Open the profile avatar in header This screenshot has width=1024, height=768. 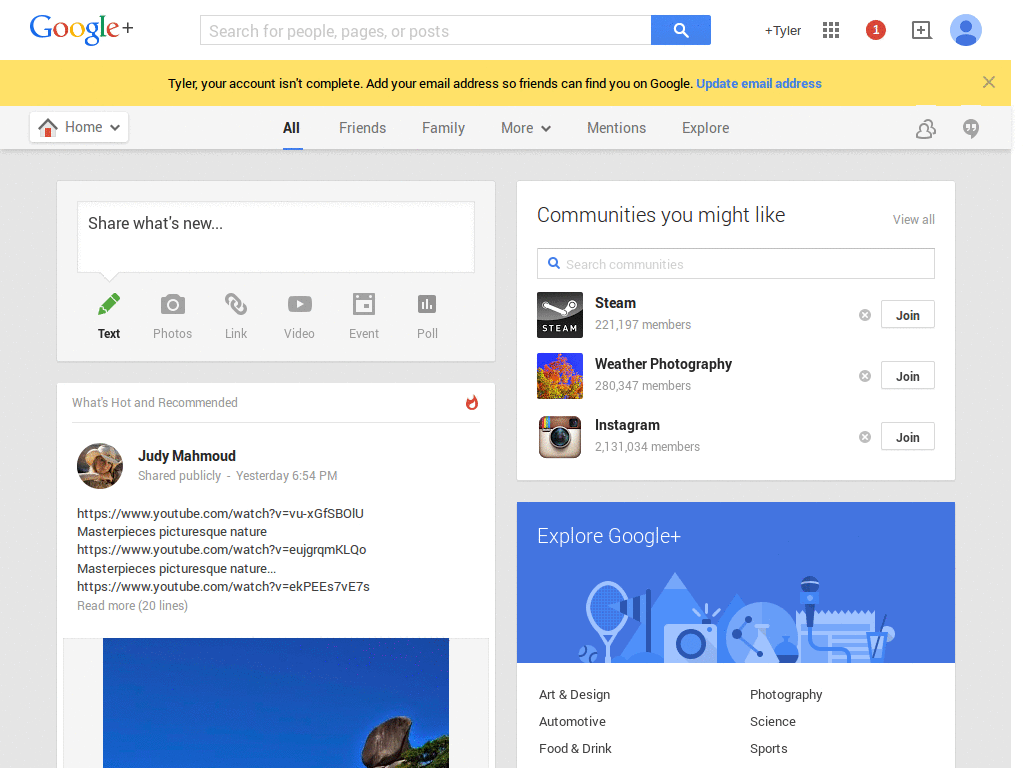pyautogui.click(x=965, y=30)
